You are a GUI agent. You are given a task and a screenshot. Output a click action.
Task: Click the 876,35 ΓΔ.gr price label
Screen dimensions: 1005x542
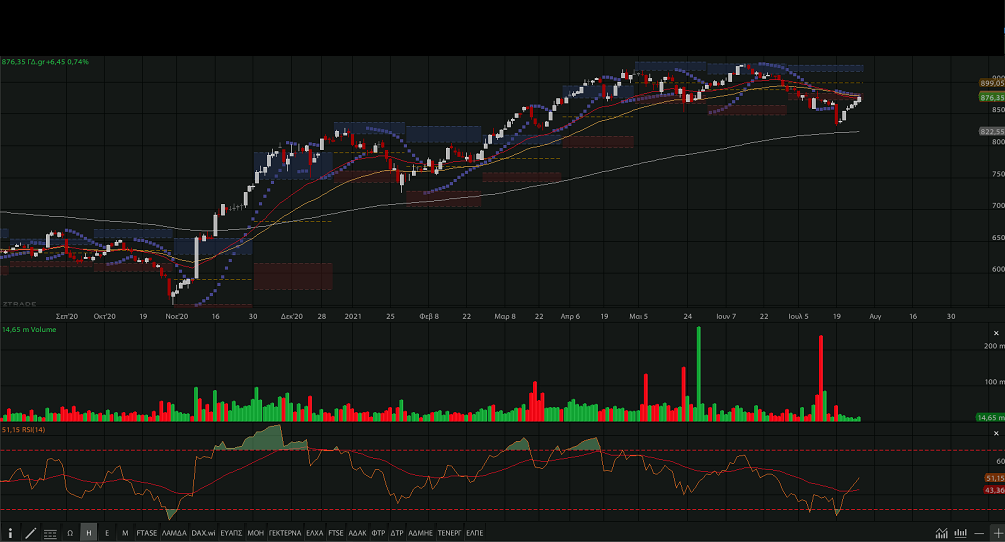(x=45, y=62)
